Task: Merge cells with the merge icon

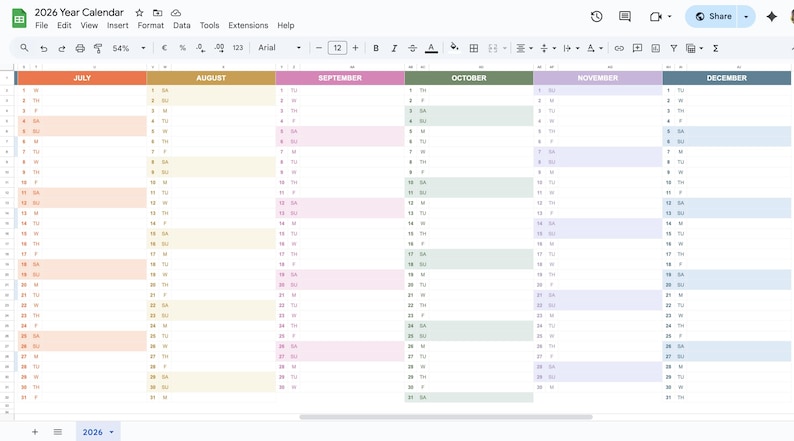Action: pyautogui.click(x=493, y=48)
